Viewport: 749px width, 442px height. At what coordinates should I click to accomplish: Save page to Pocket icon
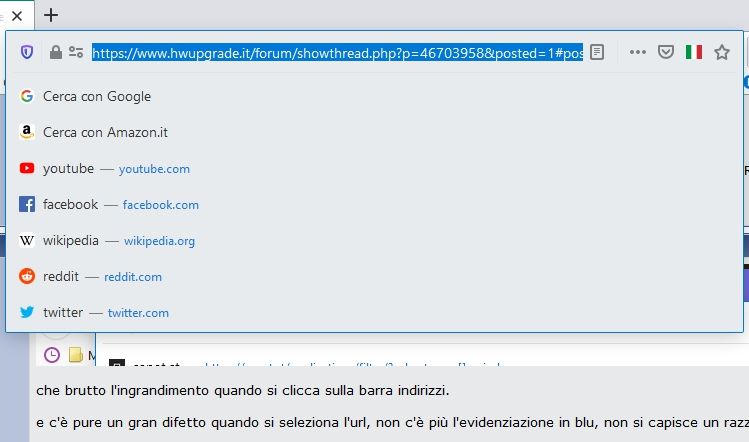coord(666,52)
